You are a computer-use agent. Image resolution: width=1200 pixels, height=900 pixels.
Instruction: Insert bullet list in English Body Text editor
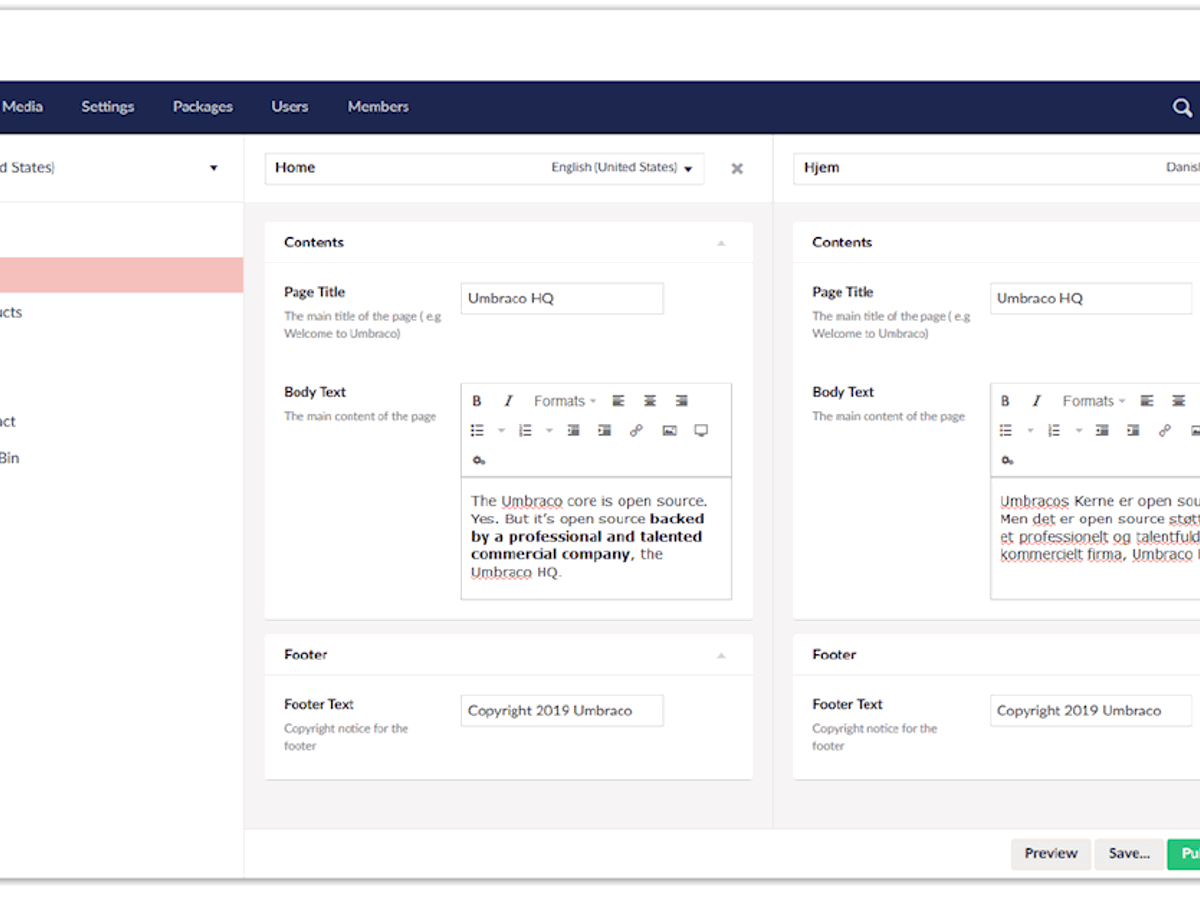coord(477,431)
